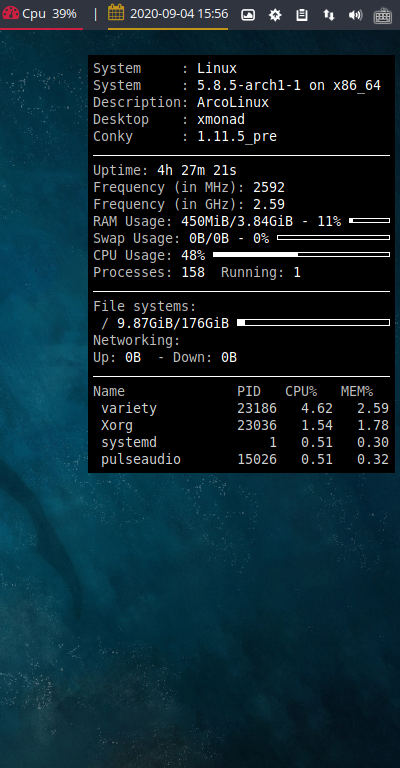400x768 pixels.
Task: Click the CPU Usage progress bar
Action: (302, 255)
